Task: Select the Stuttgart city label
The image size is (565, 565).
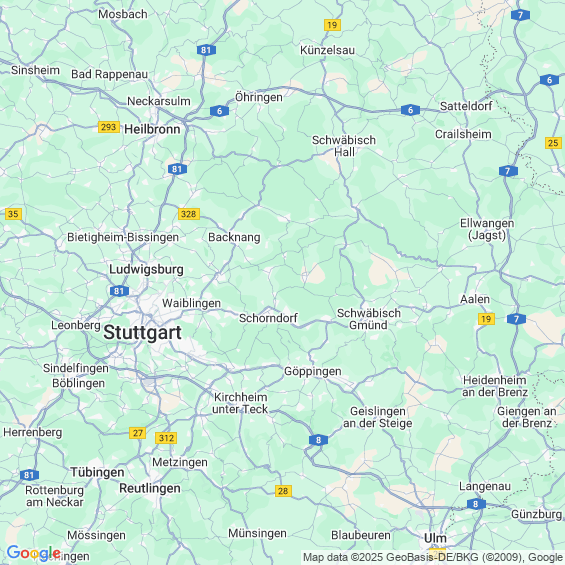Action: 142,332
